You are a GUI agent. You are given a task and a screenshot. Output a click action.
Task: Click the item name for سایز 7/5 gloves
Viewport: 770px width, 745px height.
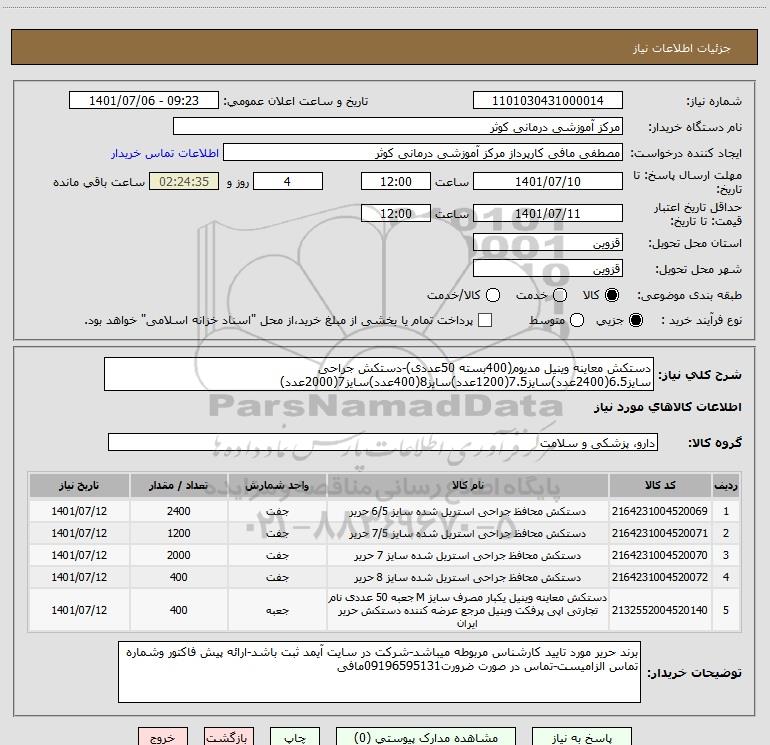pos(468,533)
